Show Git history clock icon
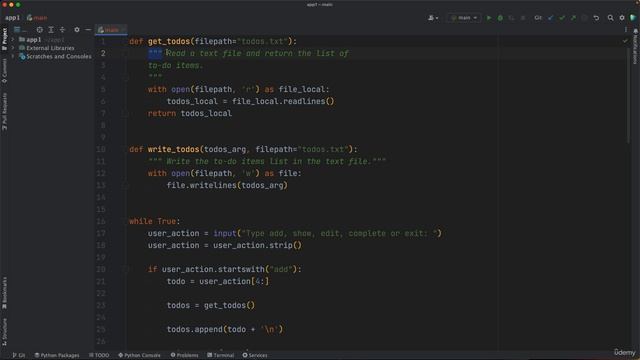Screen dimensions: 640x360 click(x=584, y=18)
